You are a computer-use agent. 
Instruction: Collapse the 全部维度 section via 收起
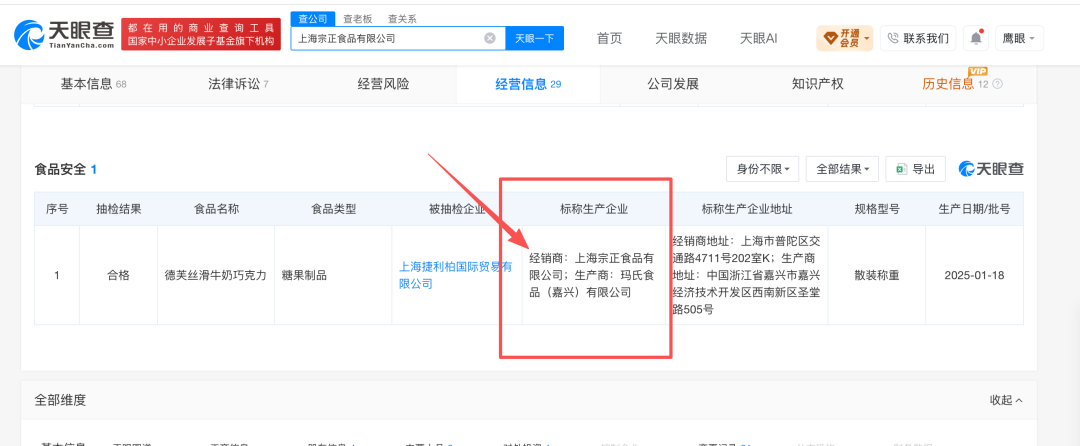1006,400
